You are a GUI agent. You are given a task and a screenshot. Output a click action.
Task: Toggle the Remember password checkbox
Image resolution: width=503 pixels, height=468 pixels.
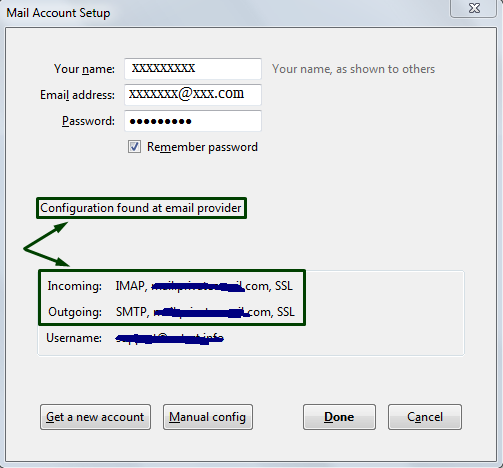pos(134,147)
